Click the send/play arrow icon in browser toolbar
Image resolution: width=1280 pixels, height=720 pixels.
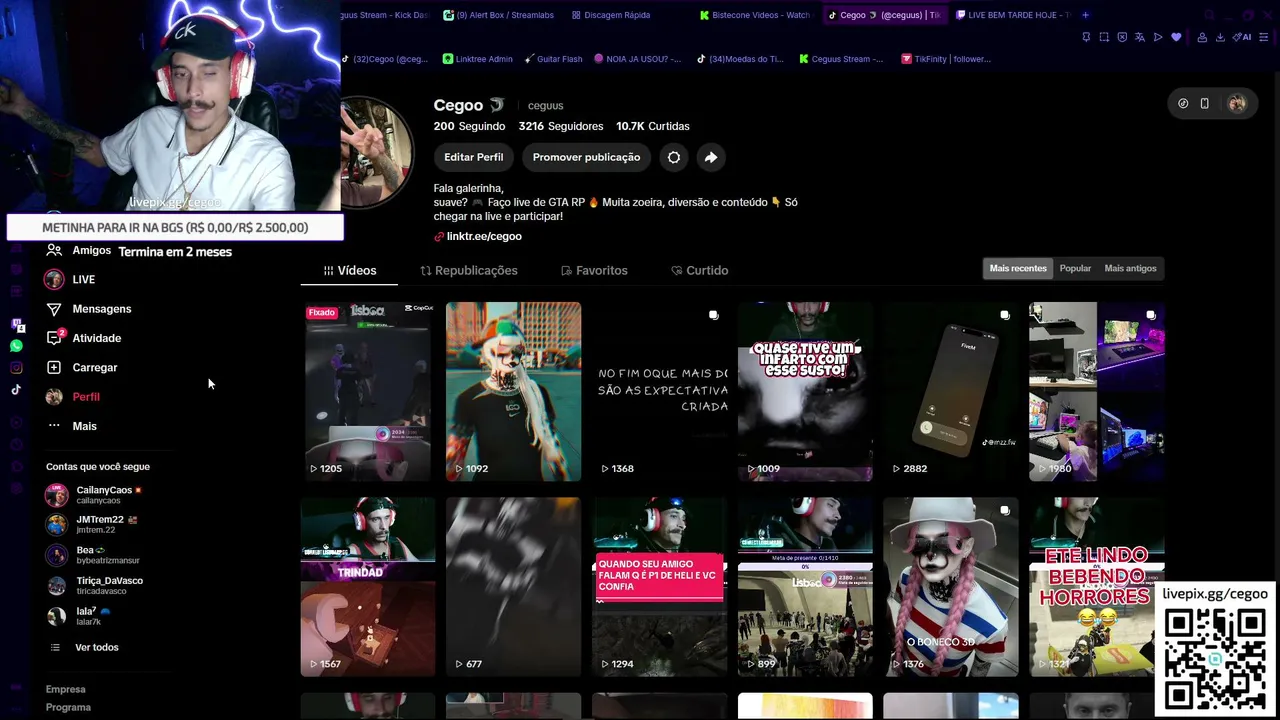tap(1158, 37)
